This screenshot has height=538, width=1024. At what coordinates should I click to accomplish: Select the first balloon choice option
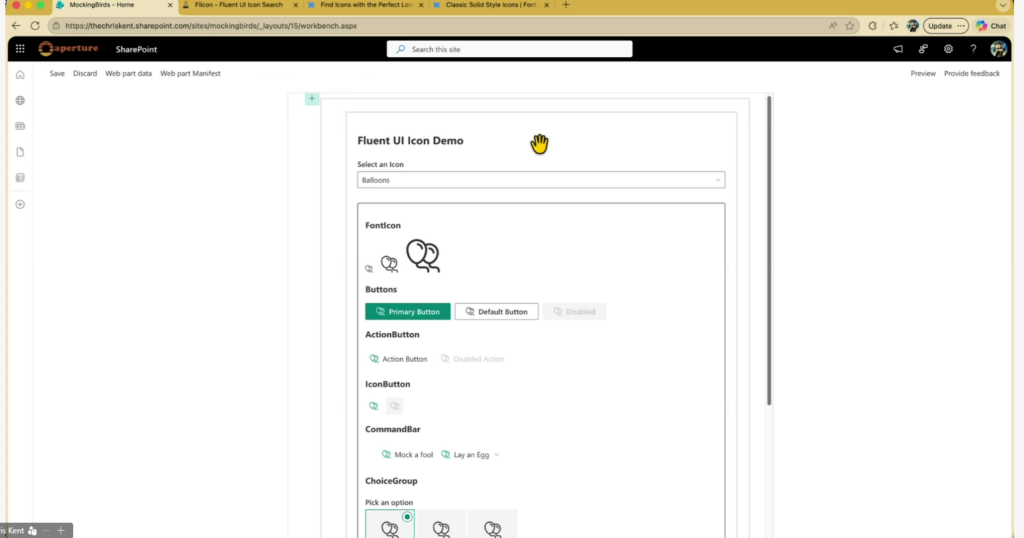(390, 525)
